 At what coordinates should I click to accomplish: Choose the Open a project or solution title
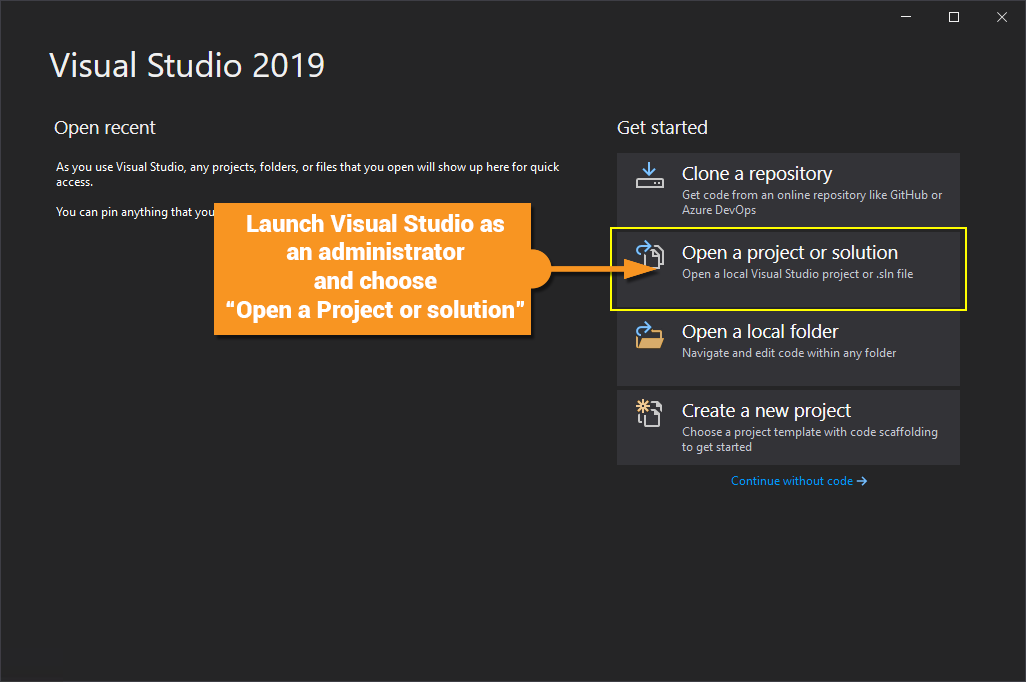click(x=789, y=253)
